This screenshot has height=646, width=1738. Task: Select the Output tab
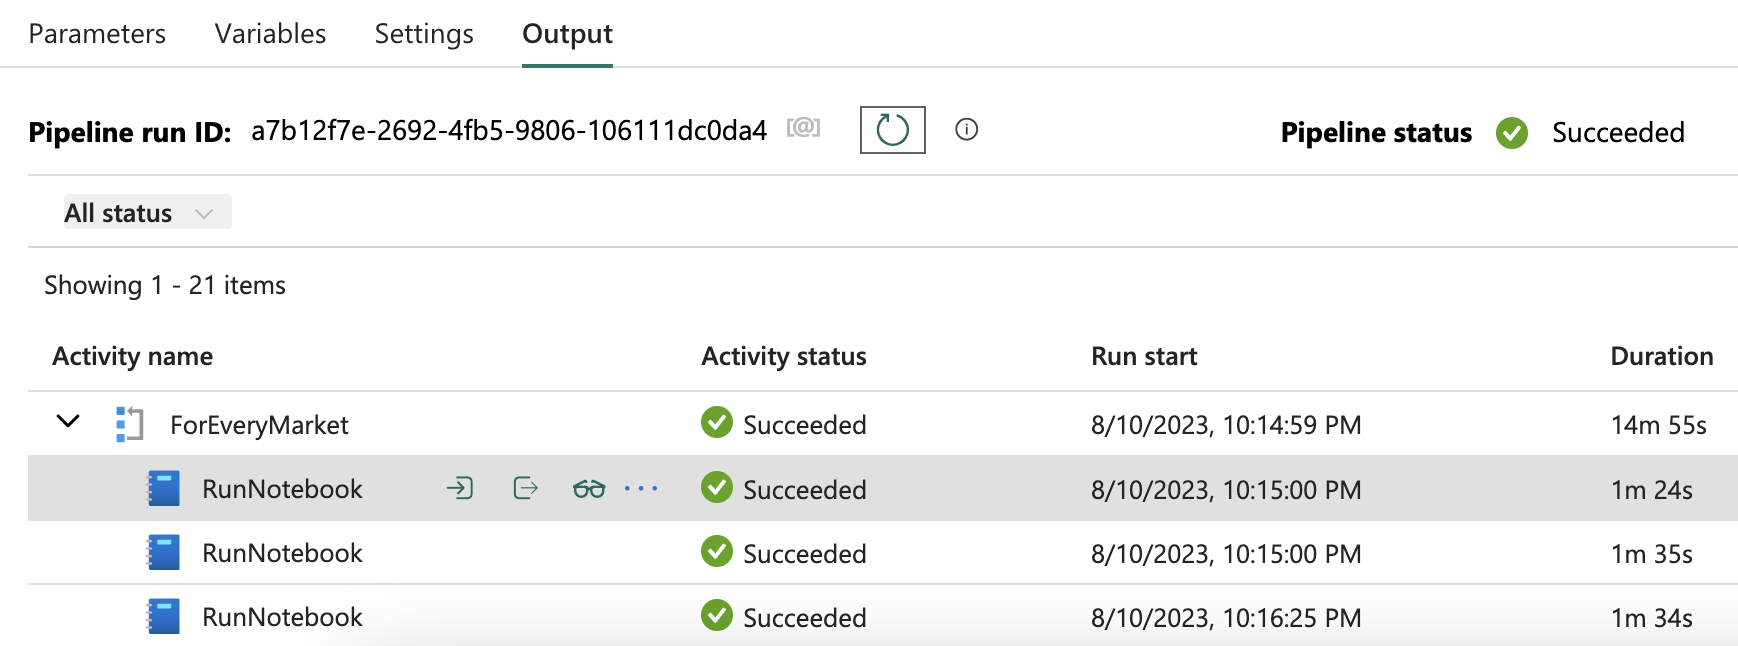click(567, 34)
